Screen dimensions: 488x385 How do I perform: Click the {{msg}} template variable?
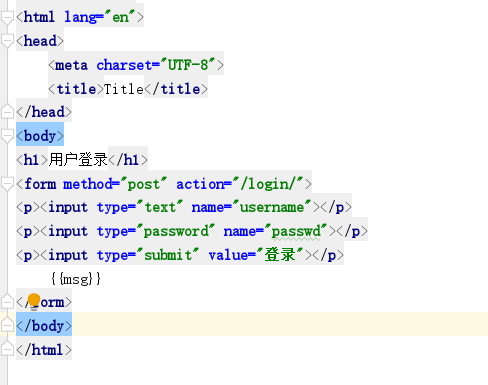(76, 279)
